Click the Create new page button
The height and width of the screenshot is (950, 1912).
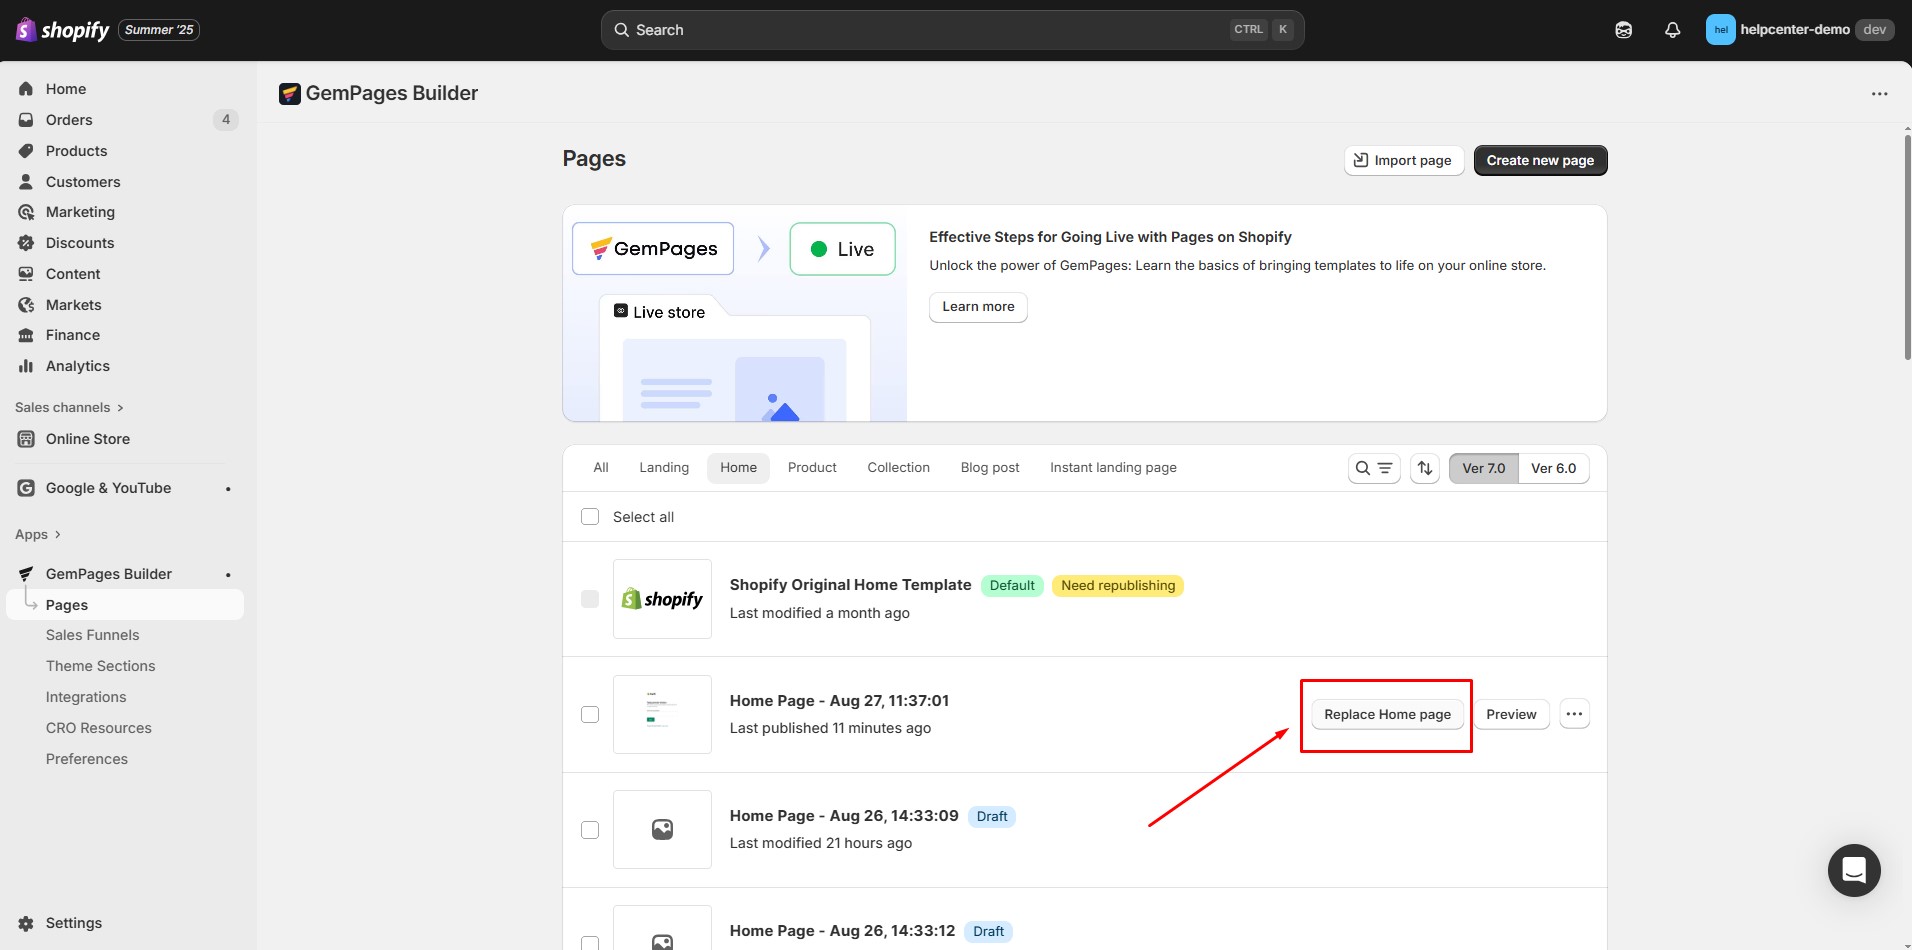[x=1540, y=161]
